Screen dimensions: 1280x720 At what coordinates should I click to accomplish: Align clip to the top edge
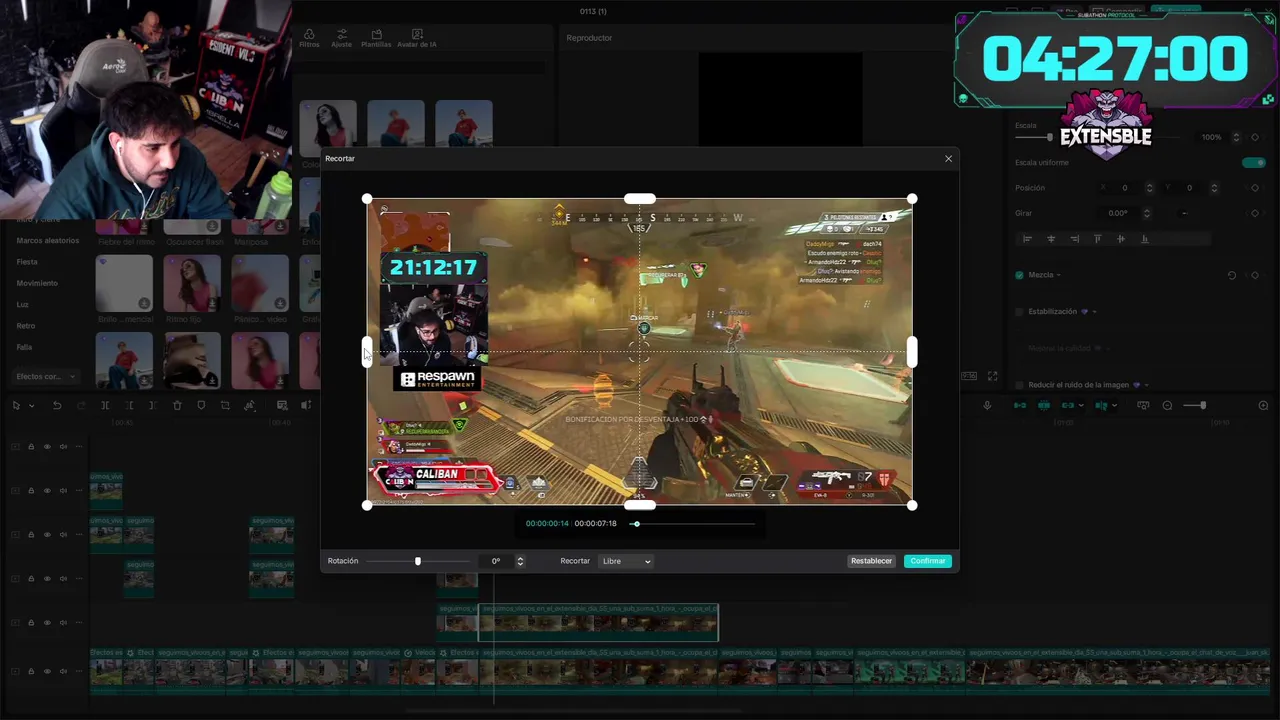[1098, 239]
